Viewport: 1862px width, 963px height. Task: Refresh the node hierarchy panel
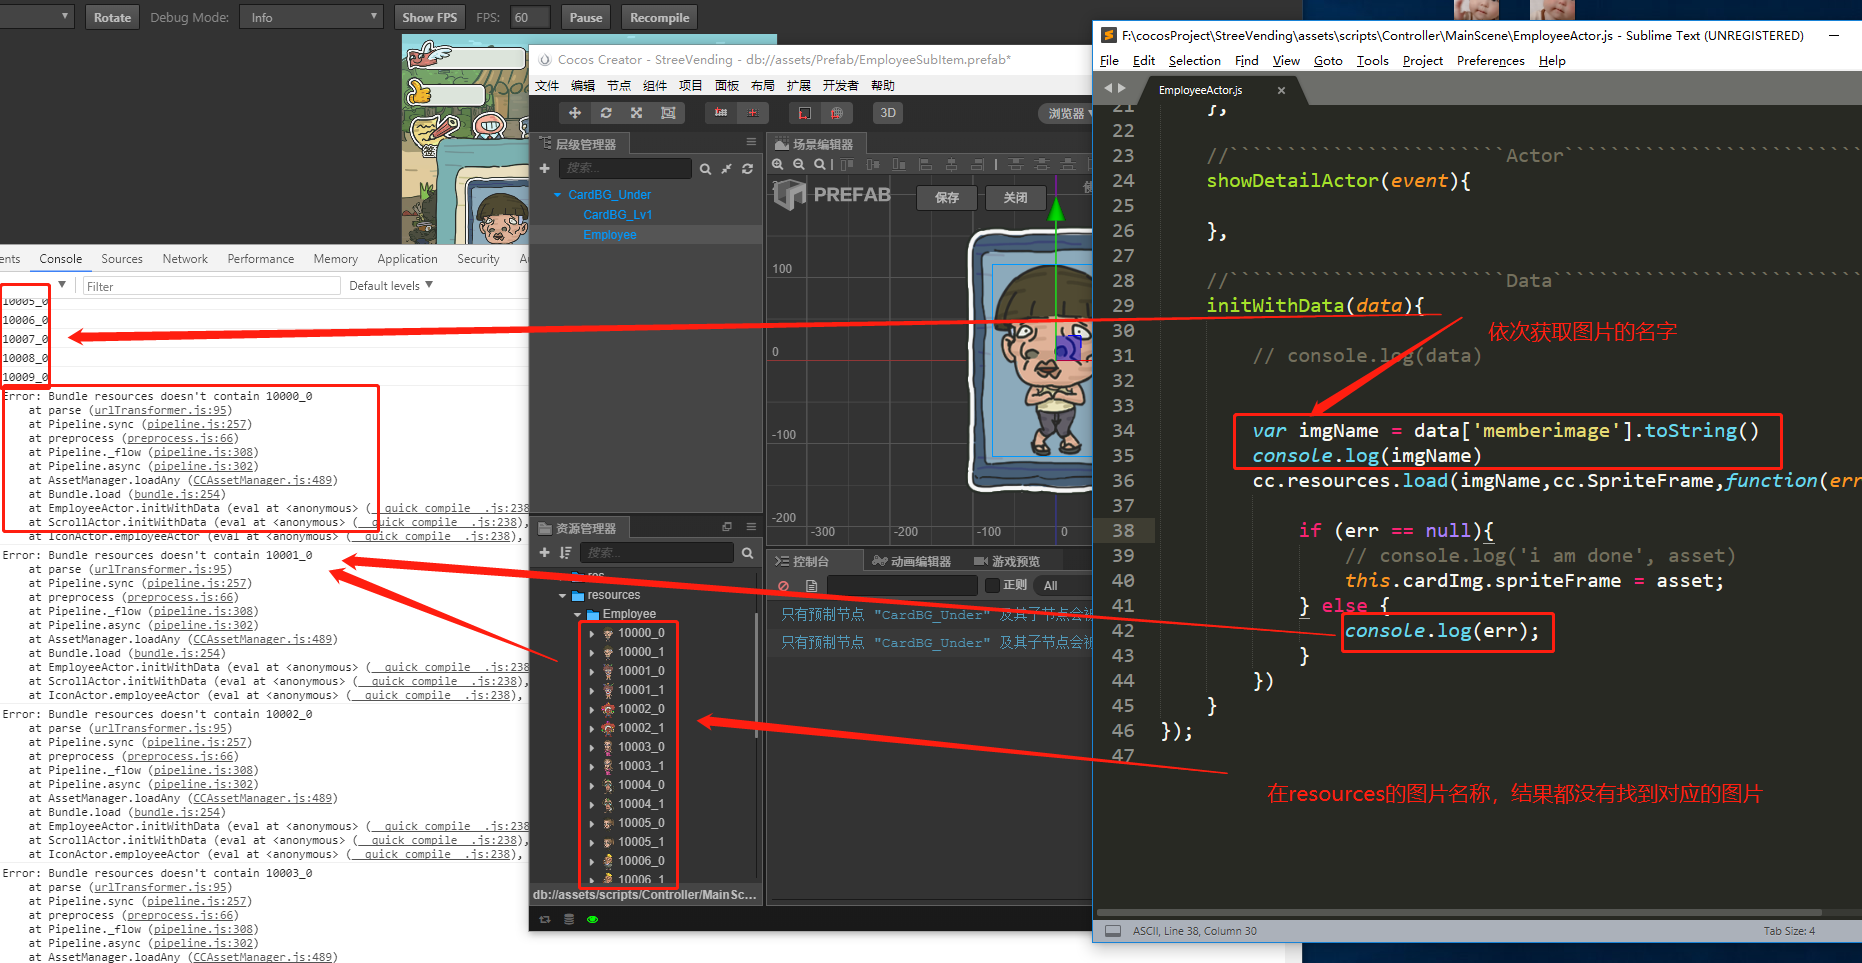coord(747,169)
